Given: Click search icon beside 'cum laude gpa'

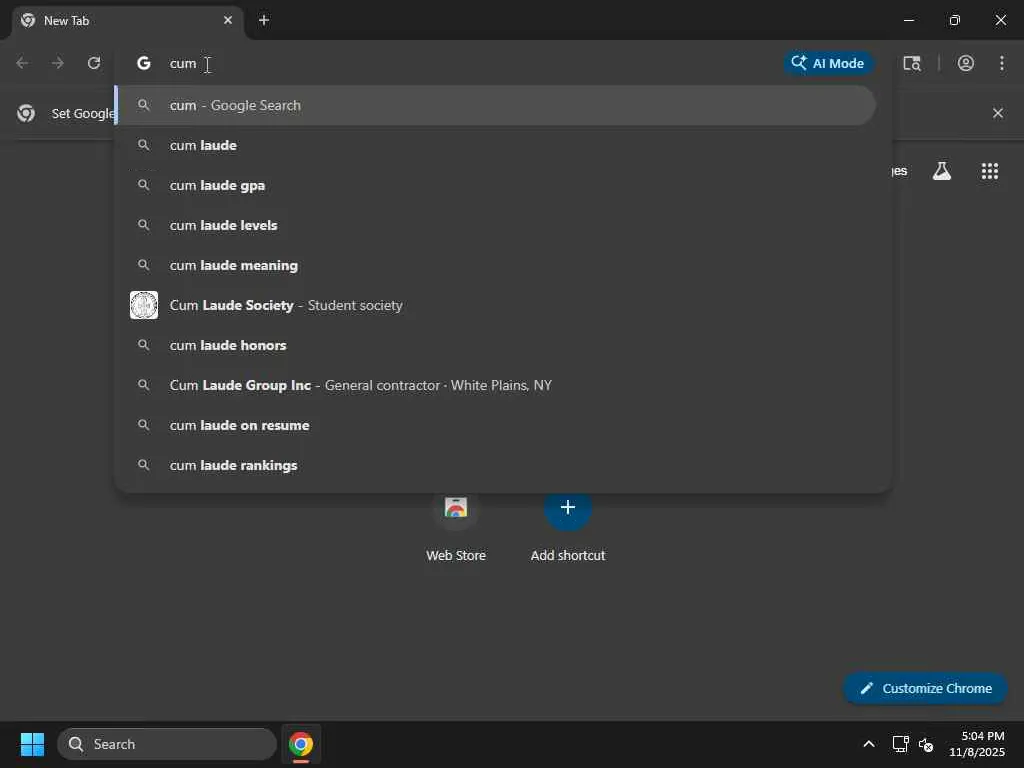Looking at the screenshot, I should click(x=144, y=185).
